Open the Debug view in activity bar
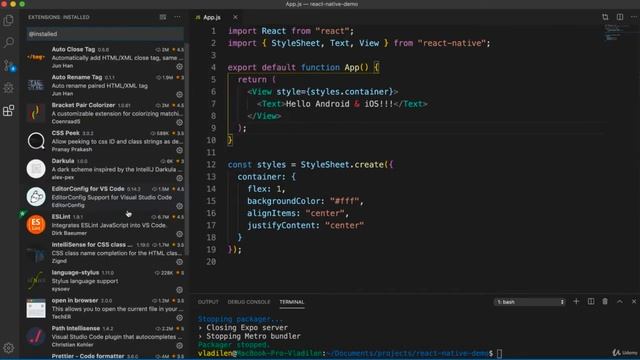 pos(9,87)
